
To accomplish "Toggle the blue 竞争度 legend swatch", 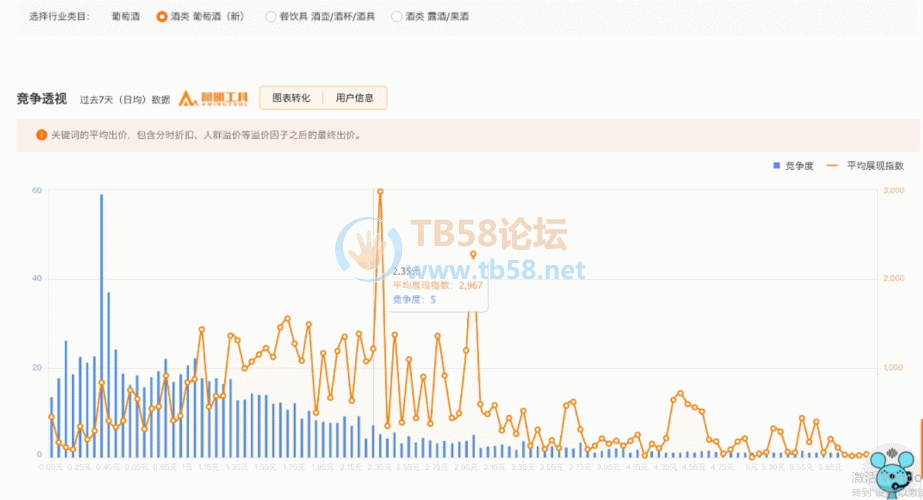I will tap(775, 165).
